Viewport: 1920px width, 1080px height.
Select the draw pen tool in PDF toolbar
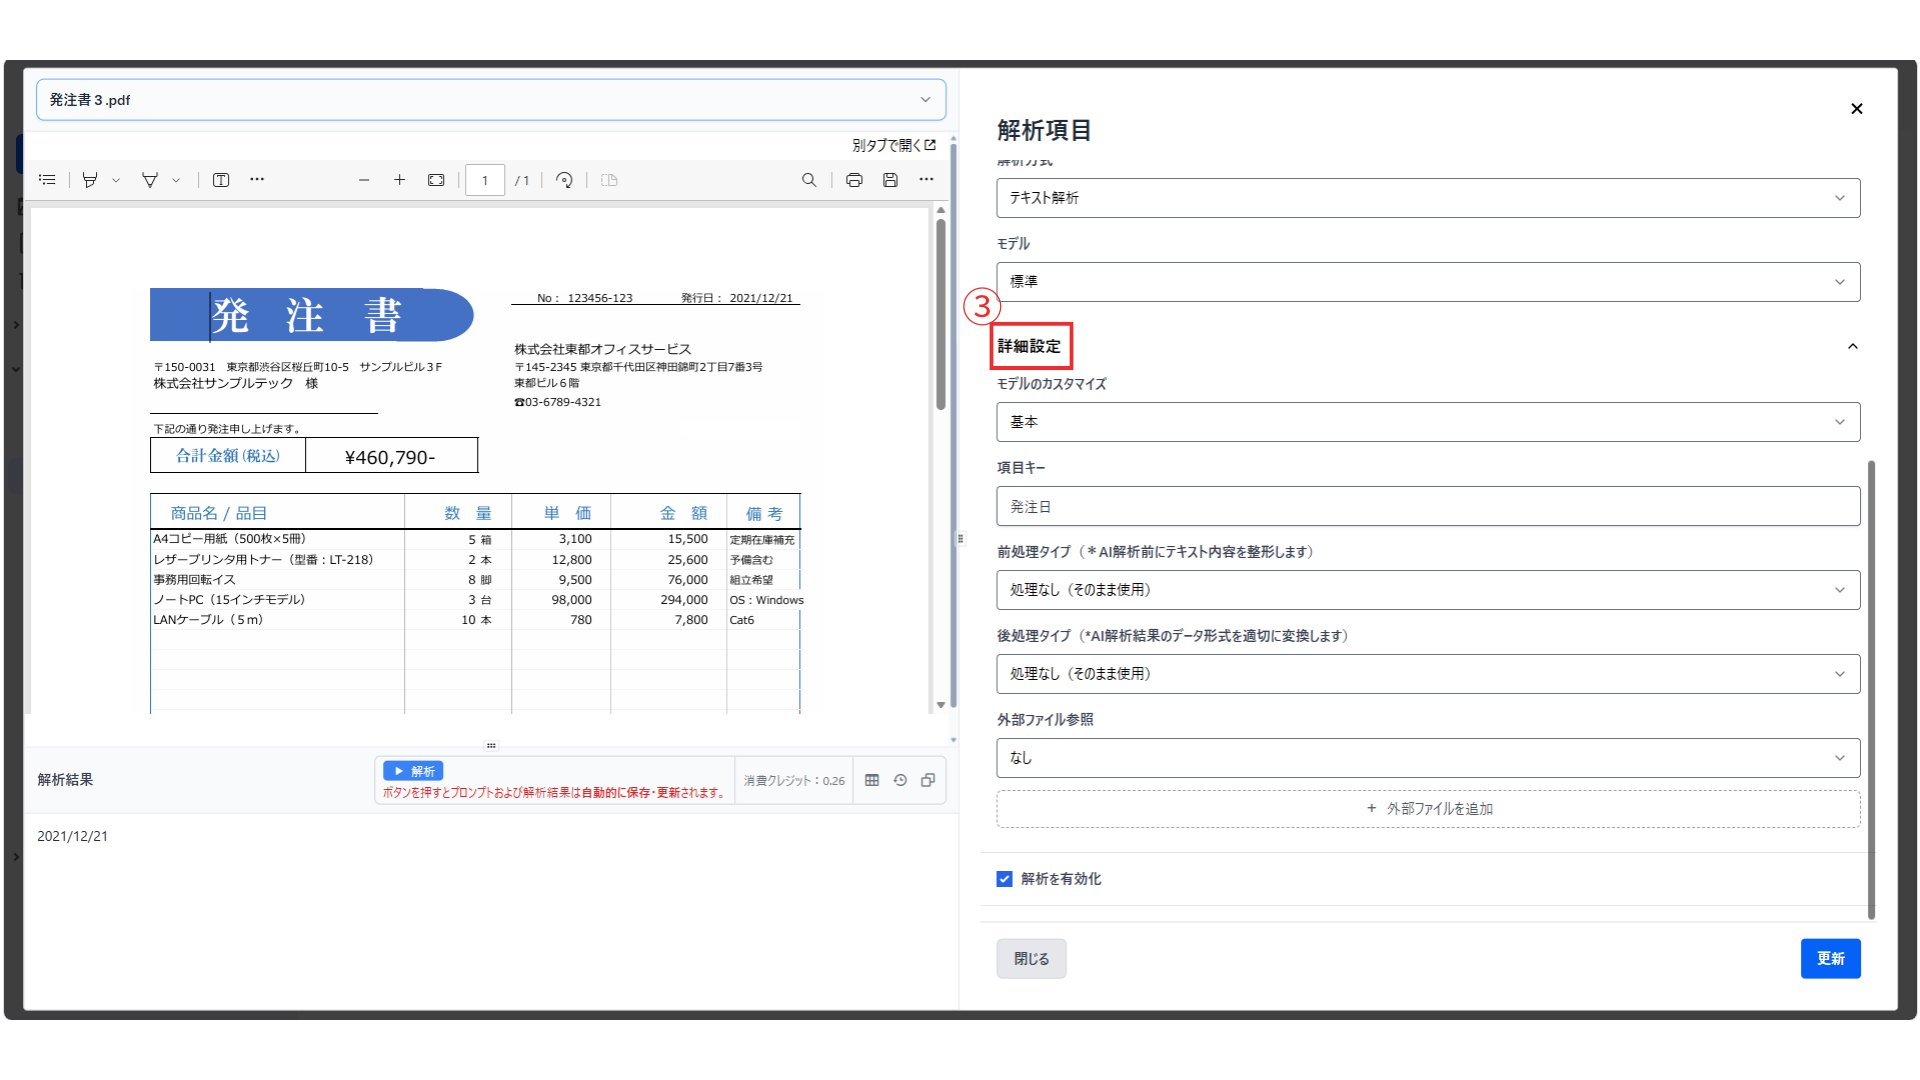coord(150,180)
